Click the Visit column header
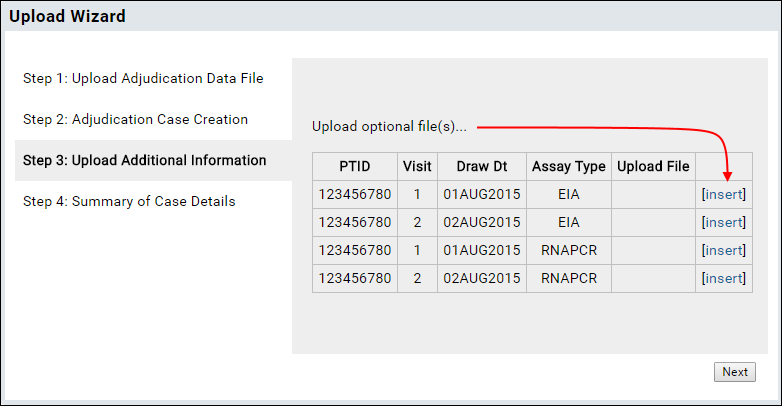This screenshot has width=782, height=406. tap(417, 167)
